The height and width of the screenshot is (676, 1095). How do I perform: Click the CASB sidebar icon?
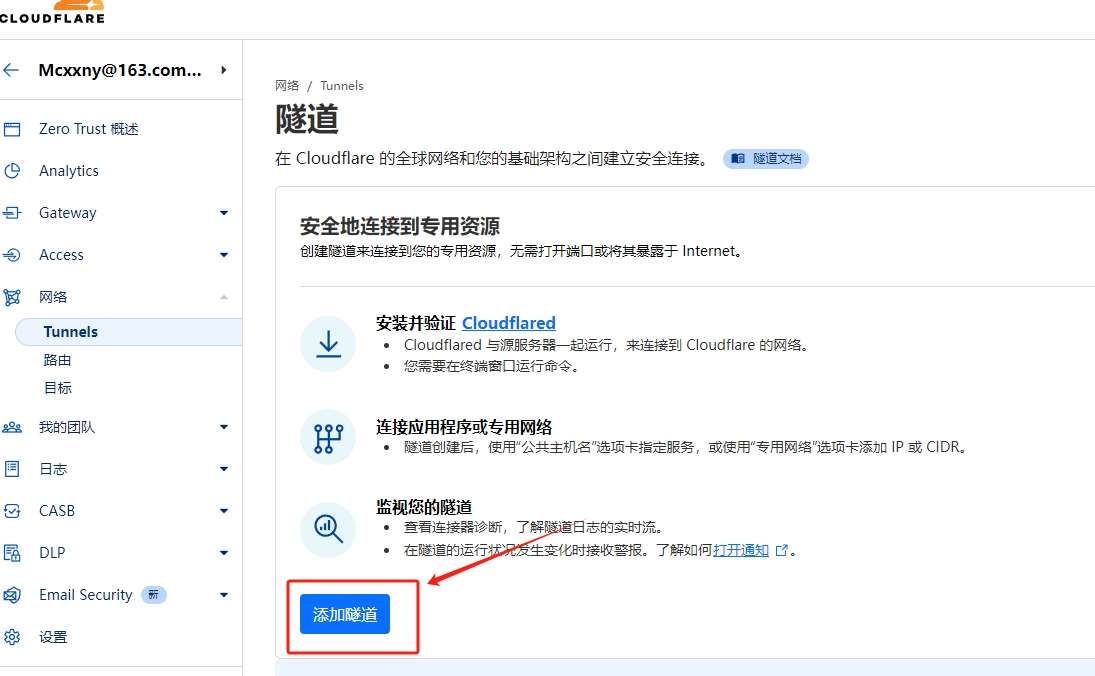tap(12, 511)
